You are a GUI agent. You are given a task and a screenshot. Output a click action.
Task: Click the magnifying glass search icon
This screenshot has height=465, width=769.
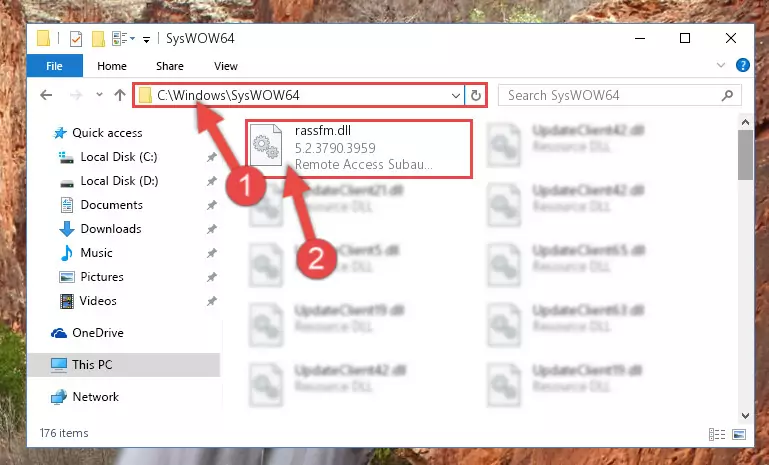(x=727, y=95)
